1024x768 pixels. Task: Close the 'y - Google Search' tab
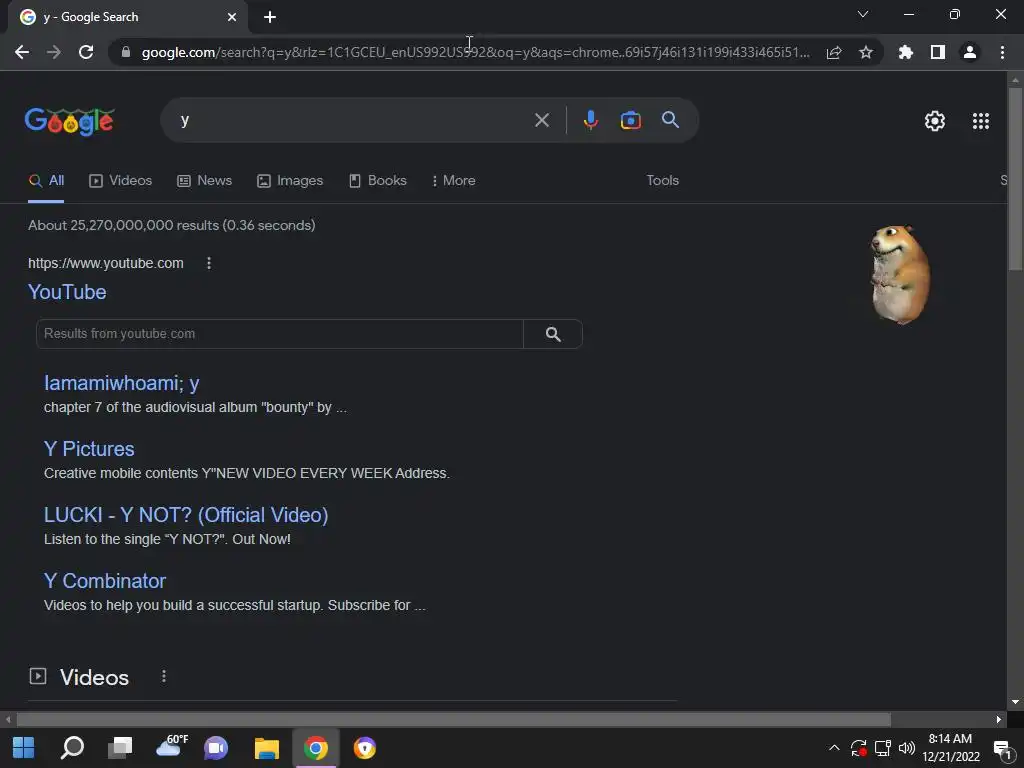point(232,17)
